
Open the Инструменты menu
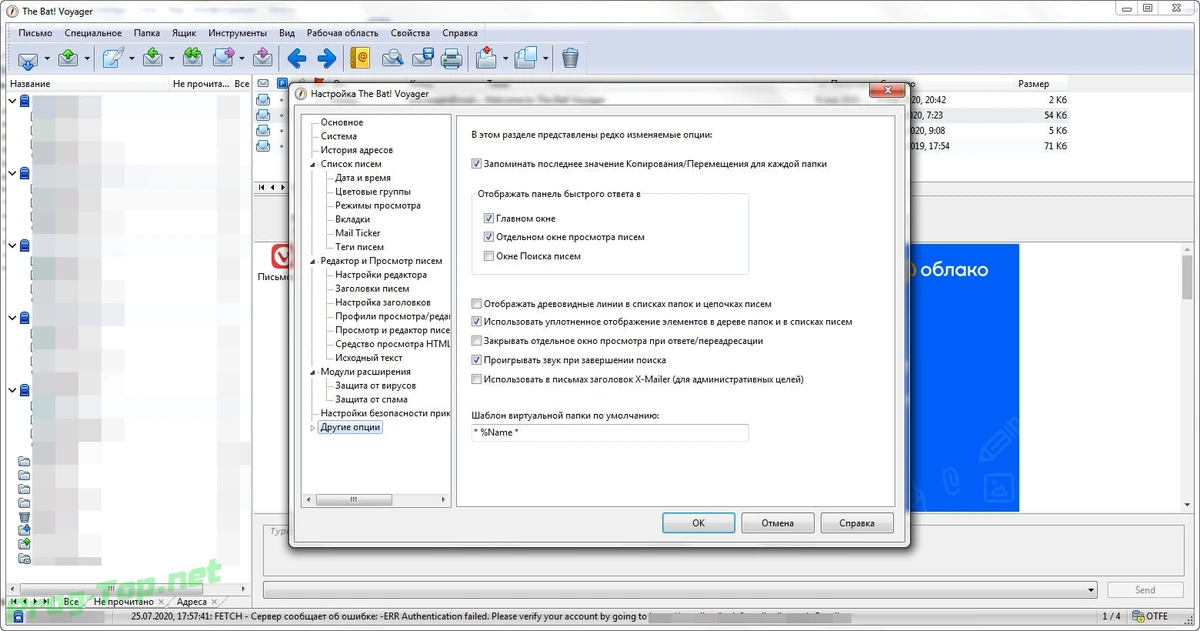tap(238, 33)
